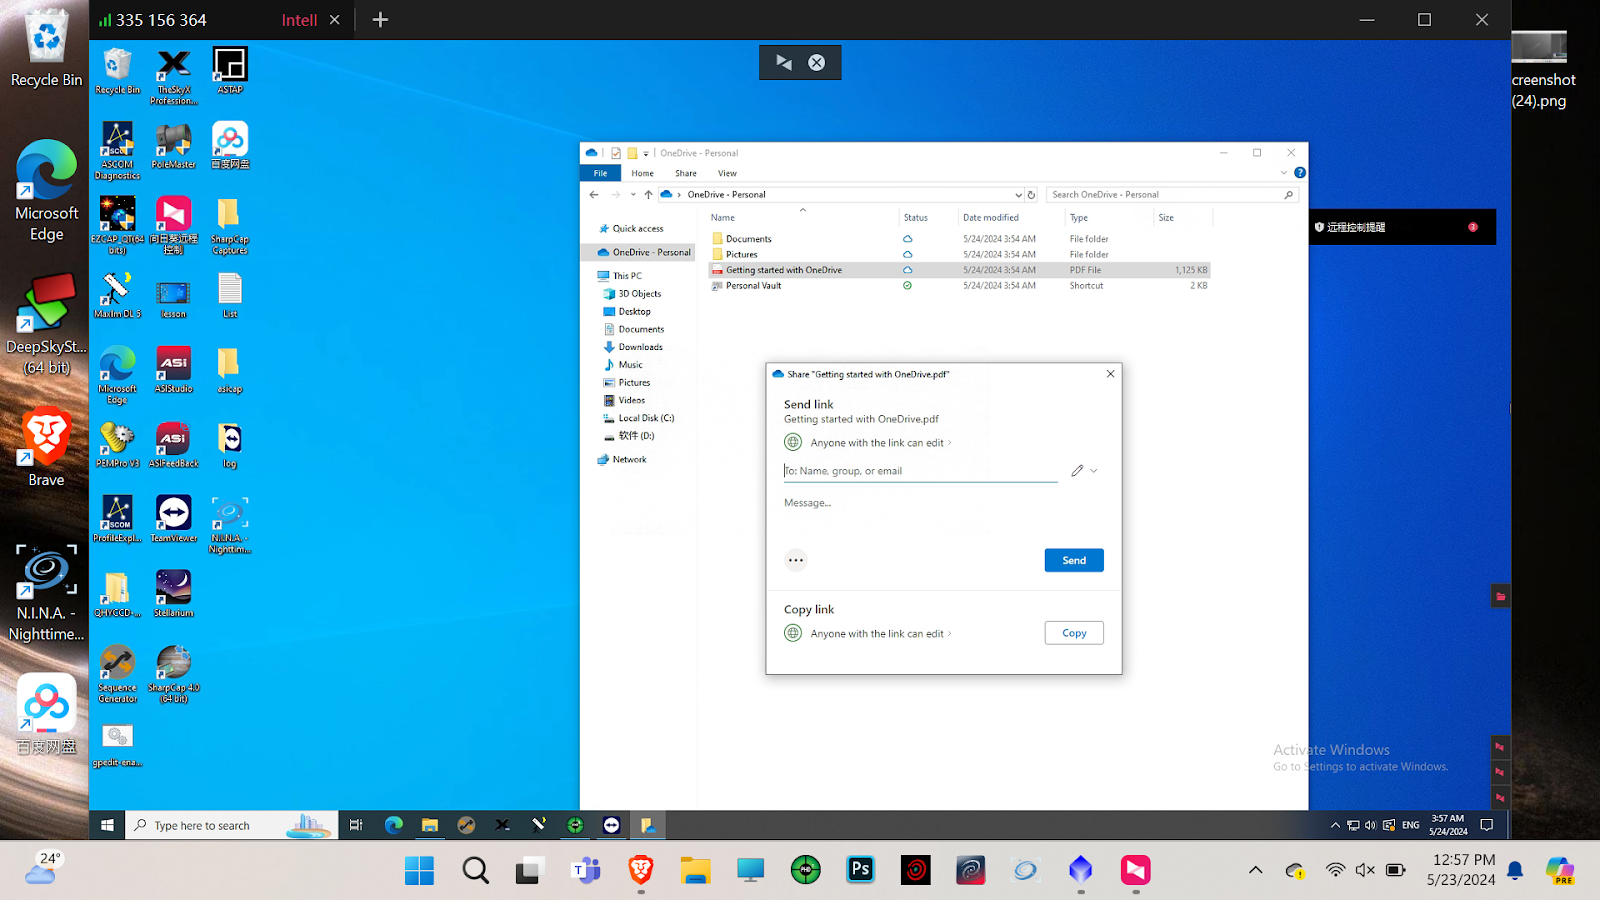The image size is (1600, 900).
Task: Select Network in the navigation pane
Action: click(x=629, y=460)
